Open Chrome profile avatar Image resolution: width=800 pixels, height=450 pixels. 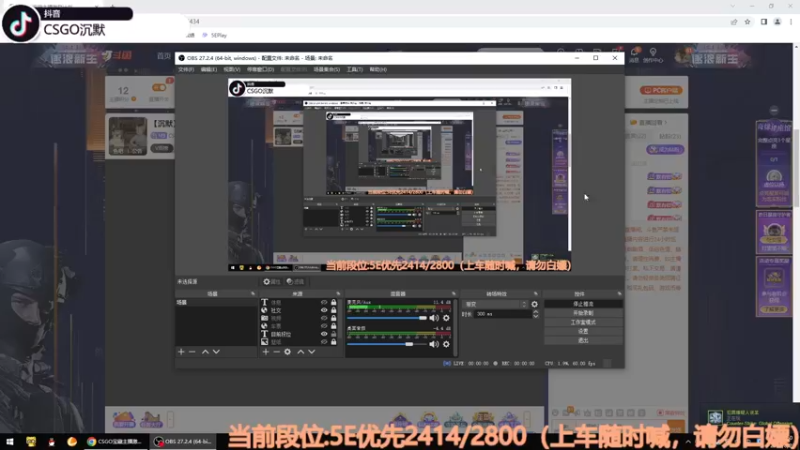(x=778, y=21)
